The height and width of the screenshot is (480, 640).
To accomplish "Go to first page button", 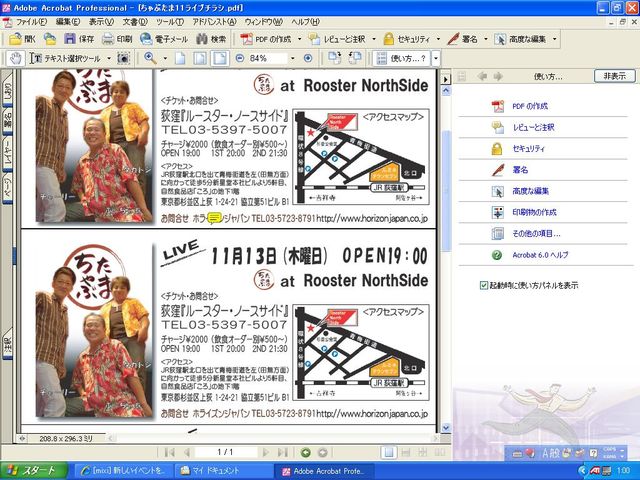I will tap(169, 452).
